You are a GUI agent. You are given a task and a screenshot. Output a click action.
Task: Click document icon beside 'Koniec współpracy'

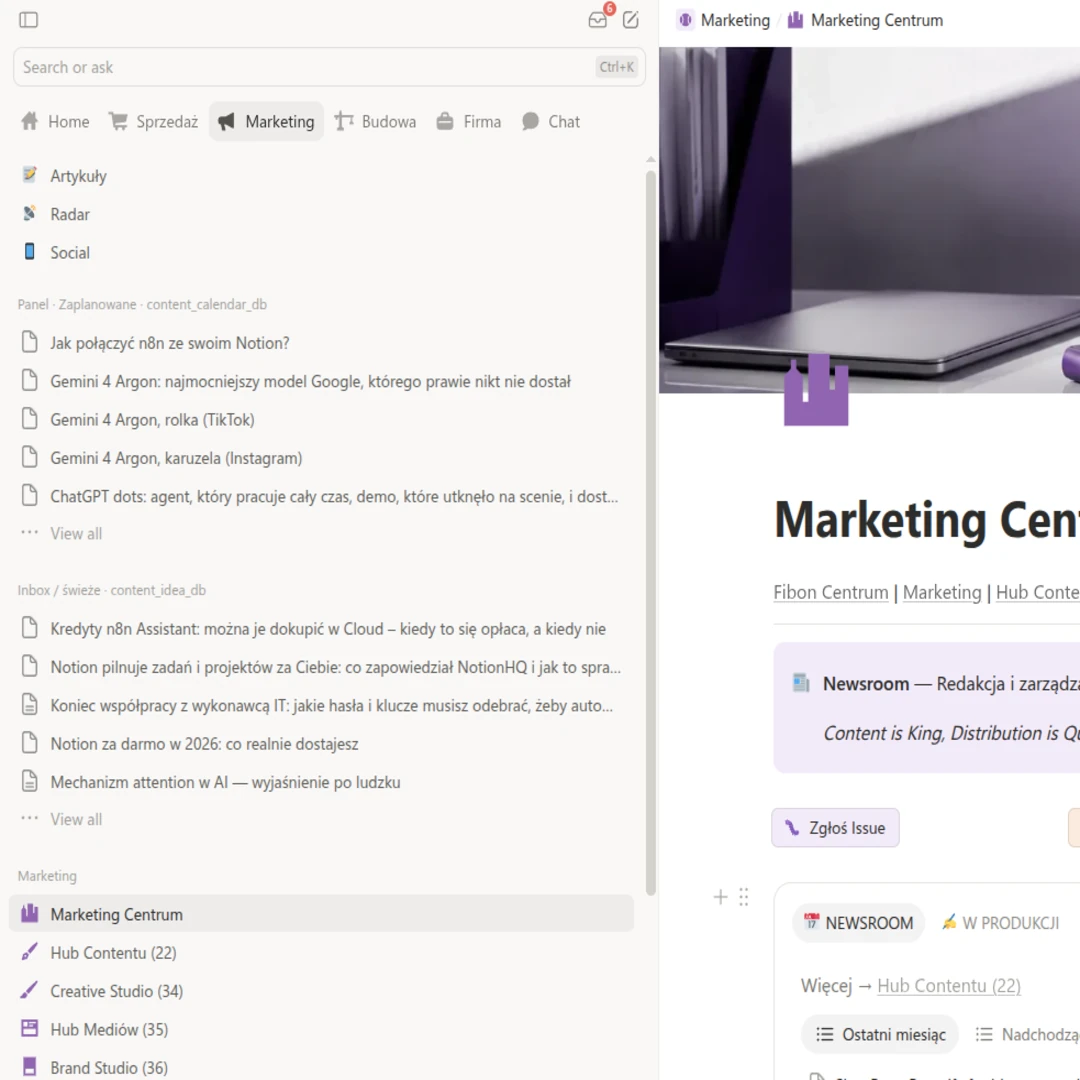(29, 705)
